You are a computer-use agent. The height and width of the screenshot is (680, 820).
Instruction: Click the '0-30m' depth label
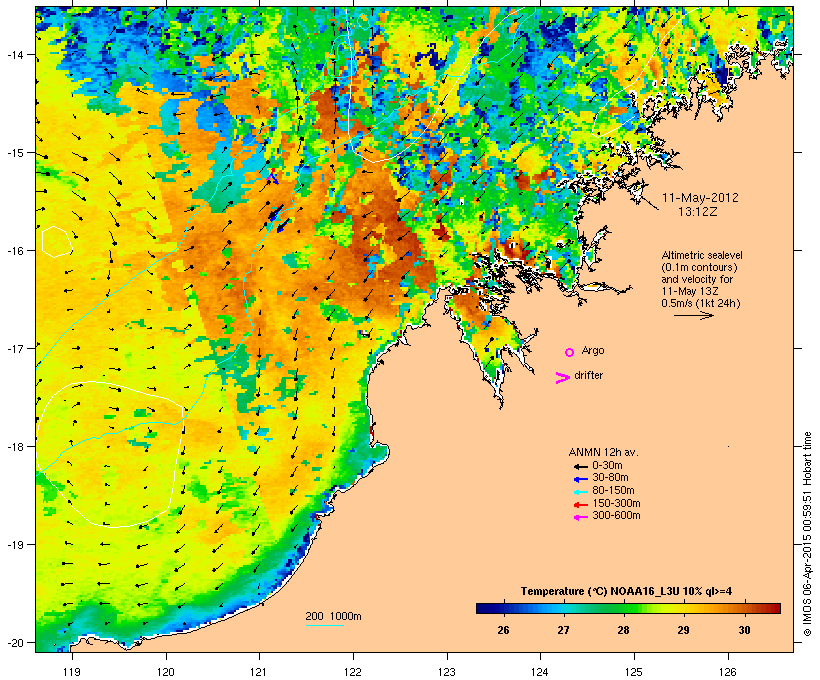(x=607, y=466)
